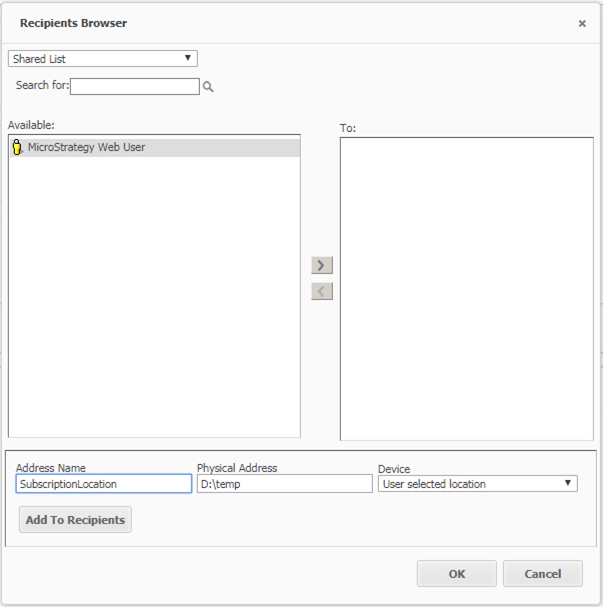The width and height of the screenshot is (603, 607).
Task: Expand the Device dropdown menu
Action: 477,484
